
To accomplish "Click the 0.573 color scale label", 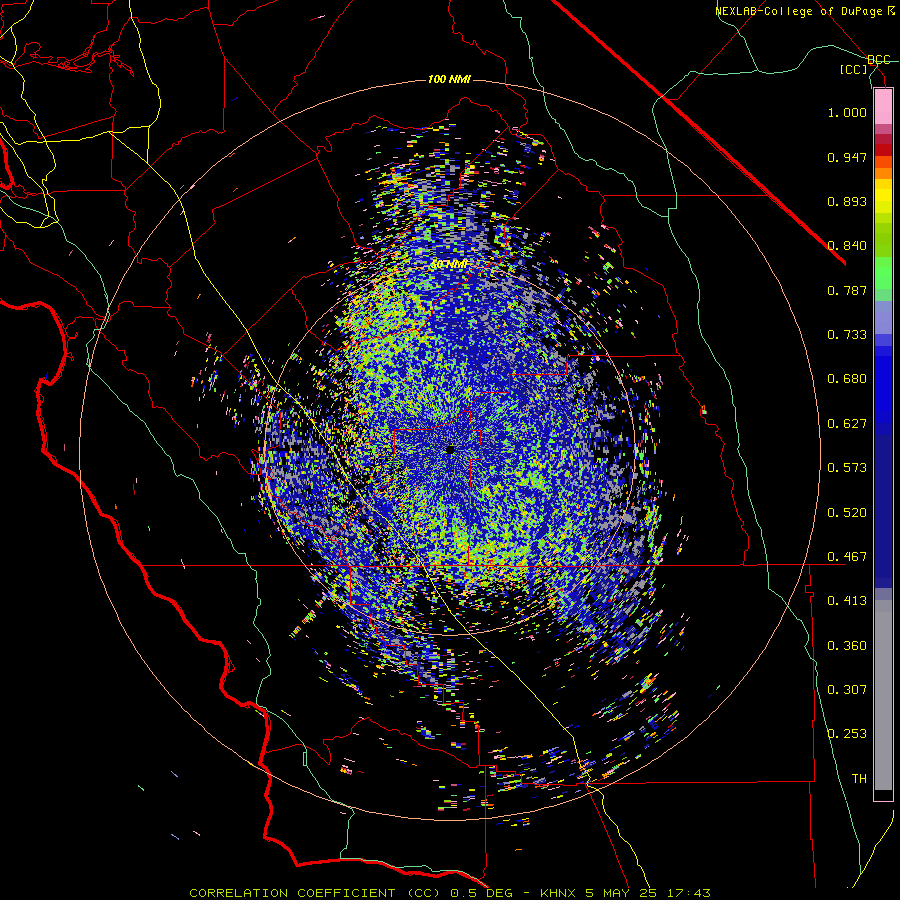I will [847, 468].
